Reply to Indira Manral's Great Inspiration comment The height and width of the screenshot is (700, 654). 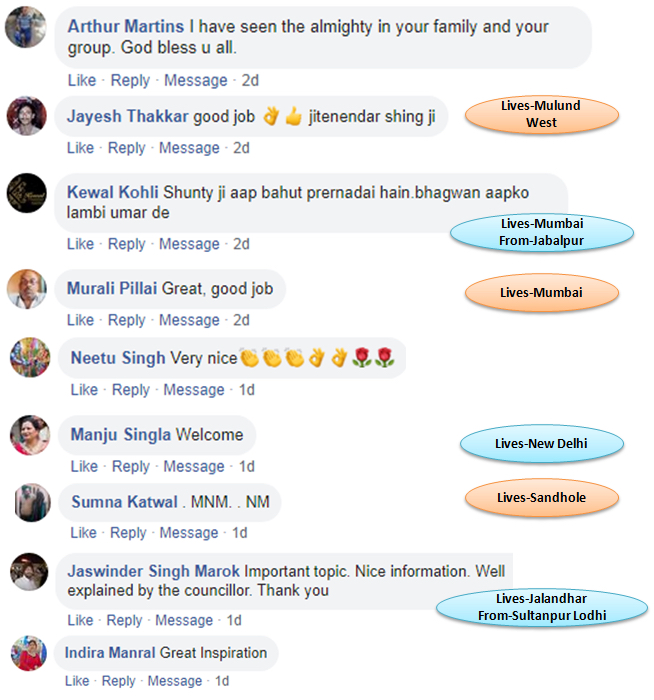tap(118, 681)
